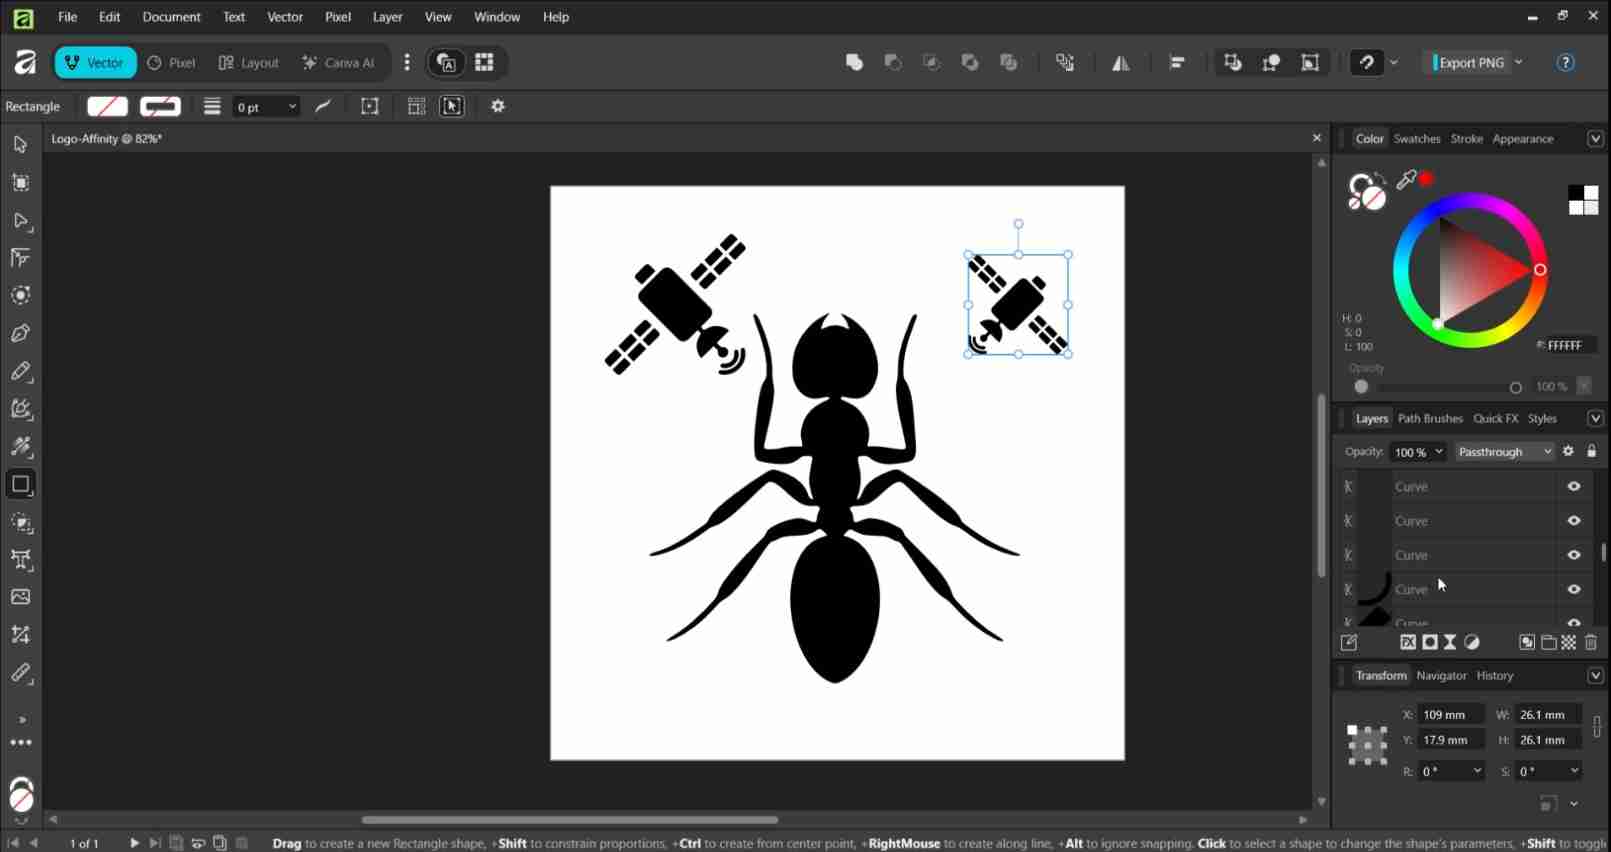Screen dimensions: 1611x852
Task: Click the color panel Opacity slider
Action: tap(1438, 387)
